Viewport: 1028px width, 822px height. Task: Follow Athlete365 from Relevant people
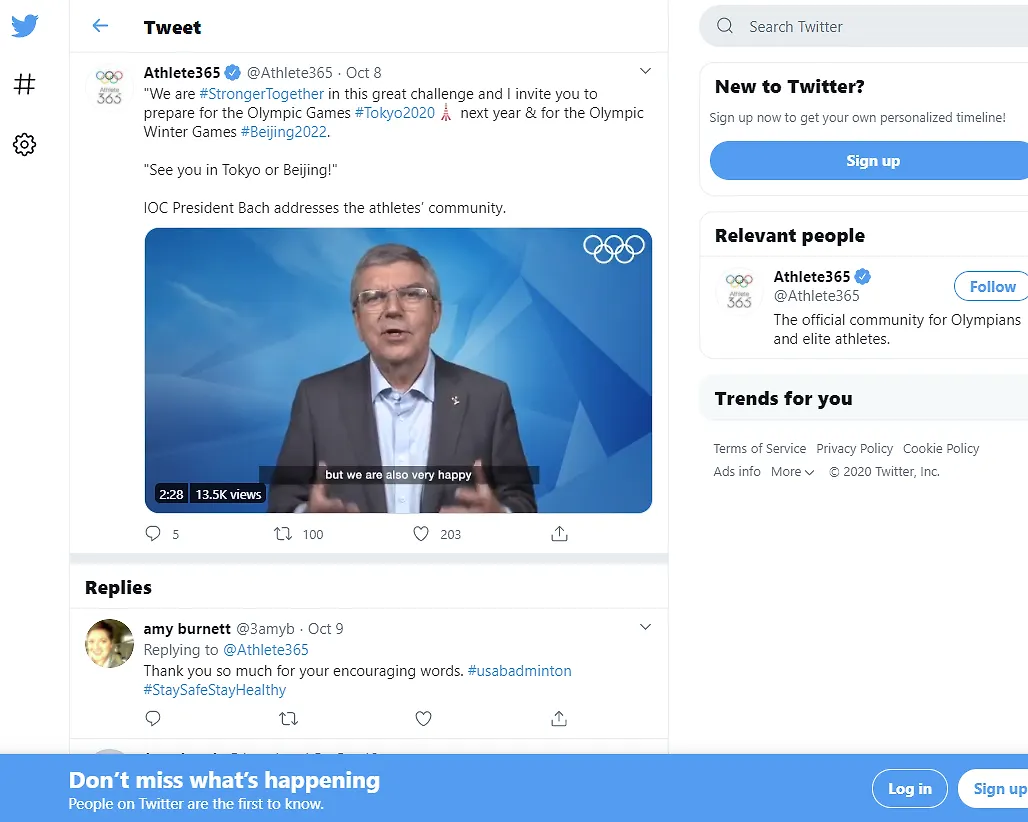tap(991, 286)
